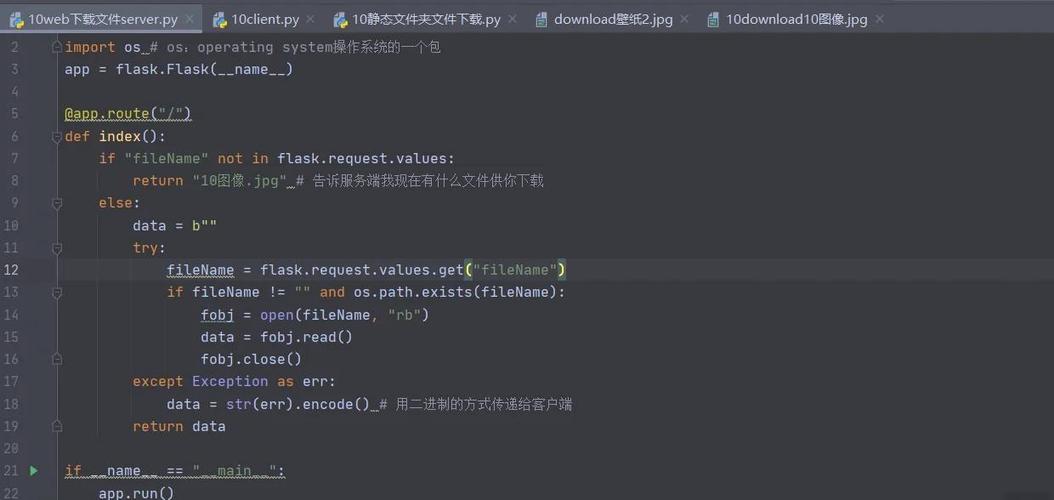Click the Python icon on 10web下载文件server.py tab

click(x=16, y=19)
